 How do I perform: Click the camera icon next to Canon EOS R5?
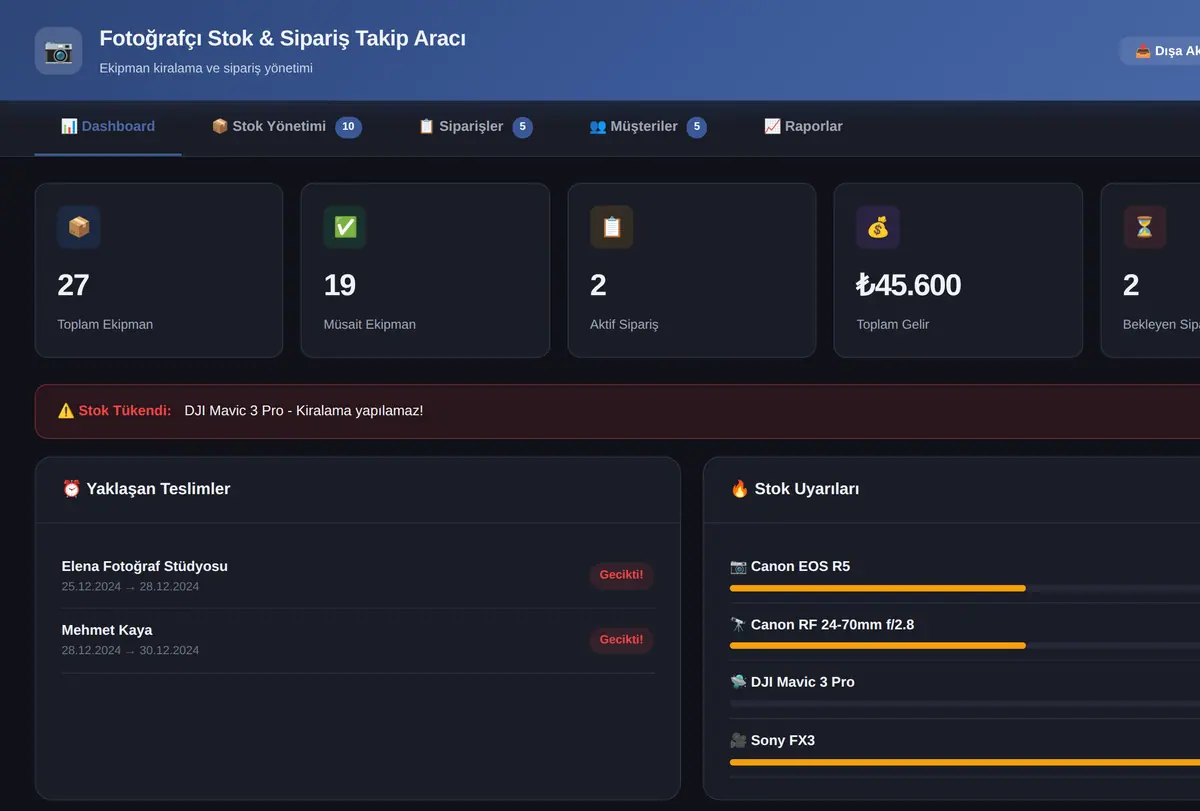click(738, 566)
